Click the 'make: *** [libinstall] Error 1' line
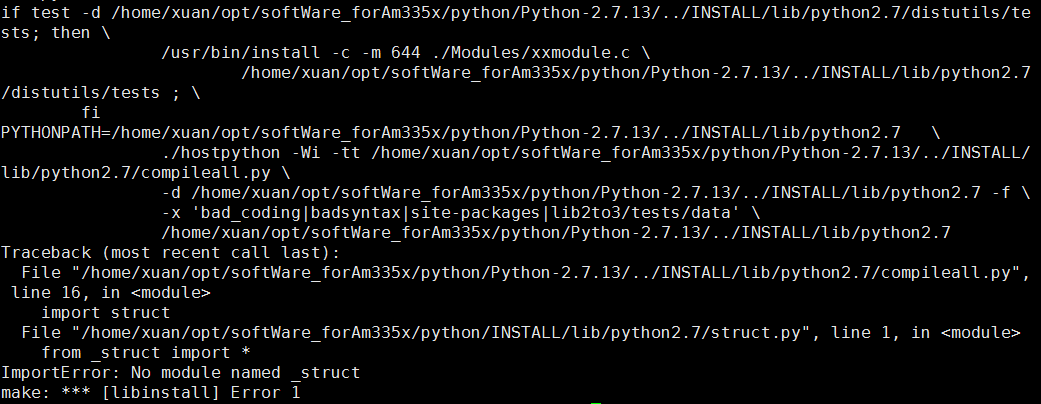The height and width of the screenshot is (404, 1041). 150,393
